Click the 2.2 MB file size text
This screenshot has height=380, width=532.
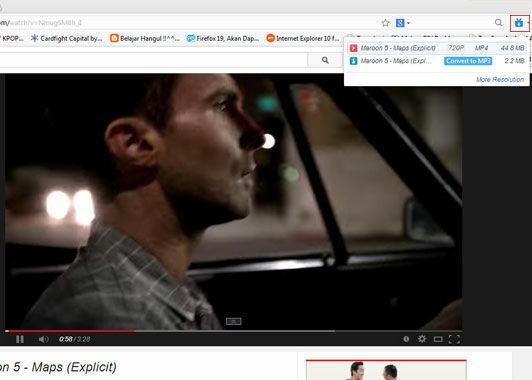(515, 61)
